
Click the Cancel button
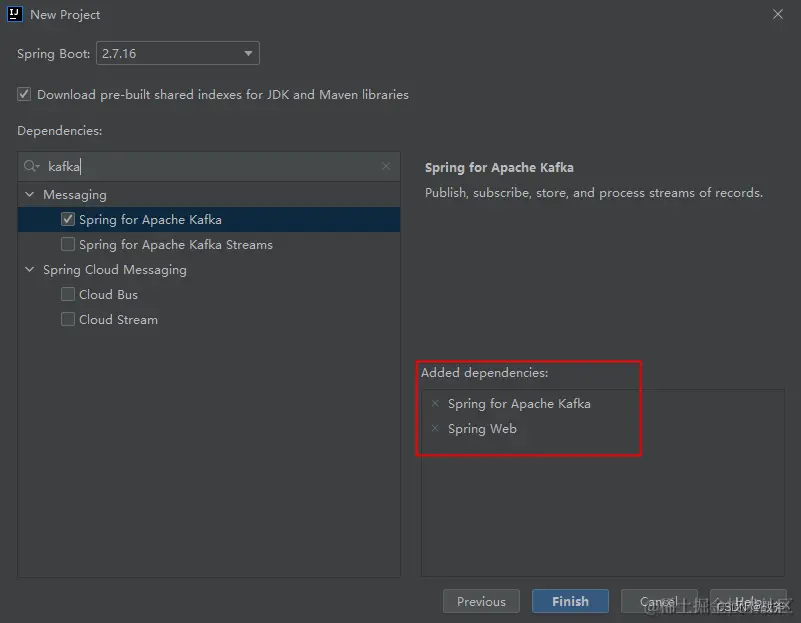(x=659, y=601)
